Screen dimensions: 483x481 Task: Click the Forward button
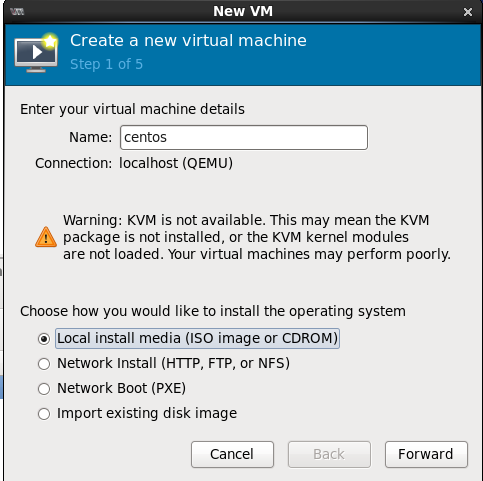point(426,454)
